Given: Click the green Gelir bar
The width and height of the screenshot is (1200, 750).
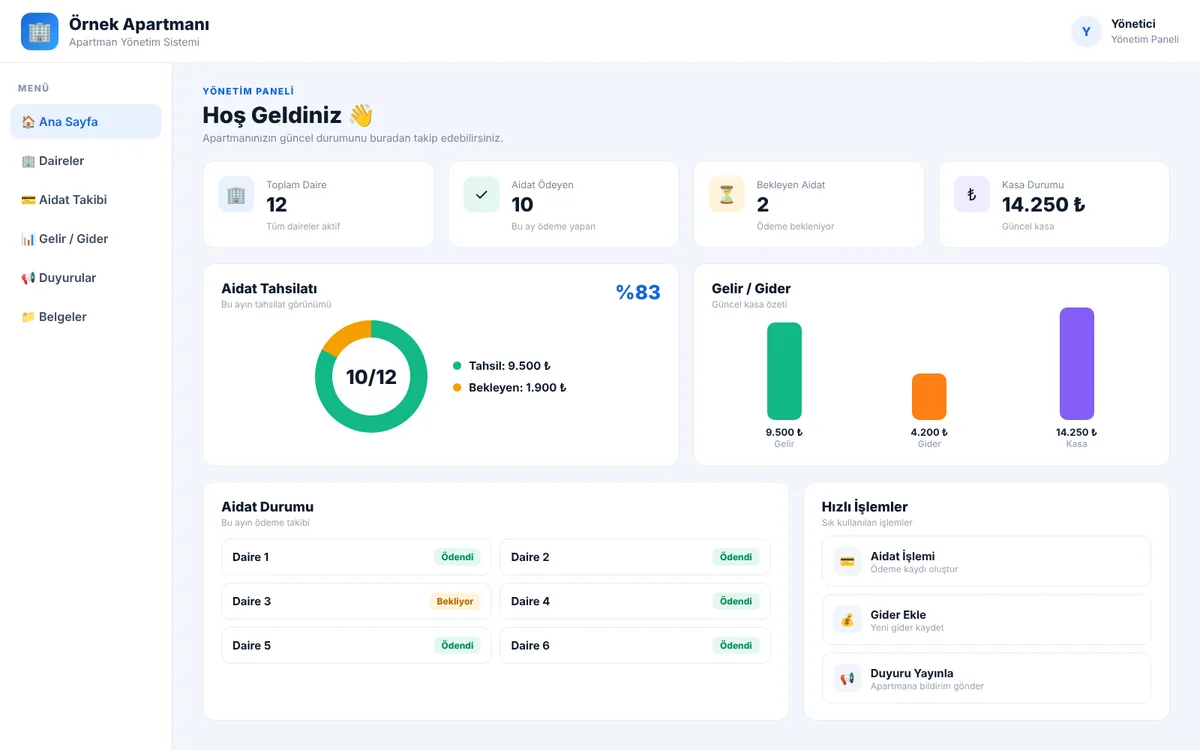Looking at the screenshot, I should (784, 371).
